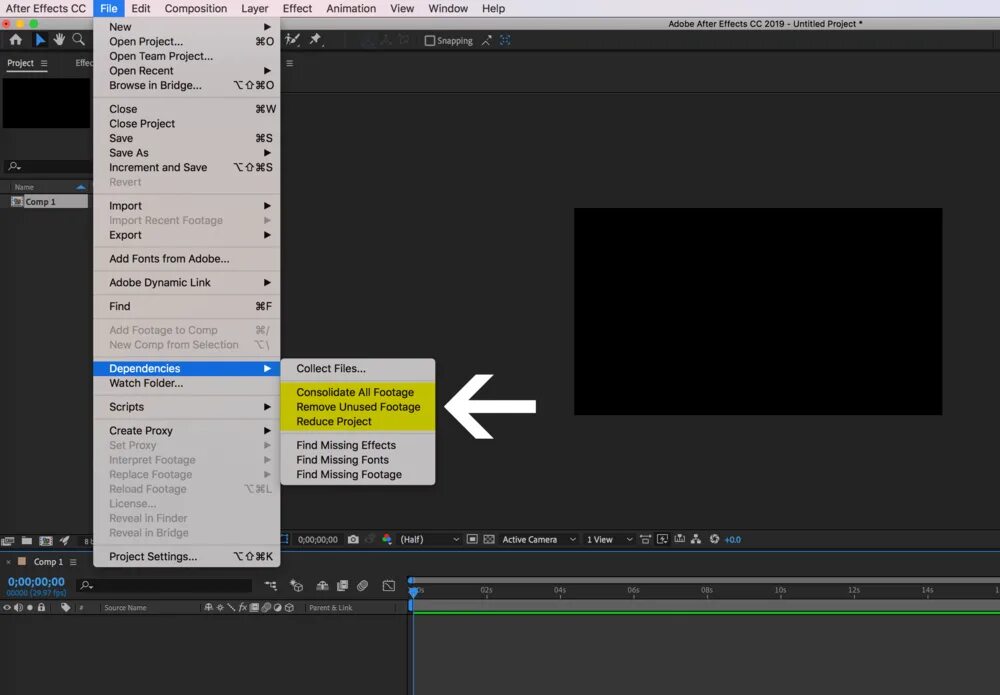Click the Interpret Footage icon in Project panel
This screenshot has width=1000, height=695.
tap(8, 541)
